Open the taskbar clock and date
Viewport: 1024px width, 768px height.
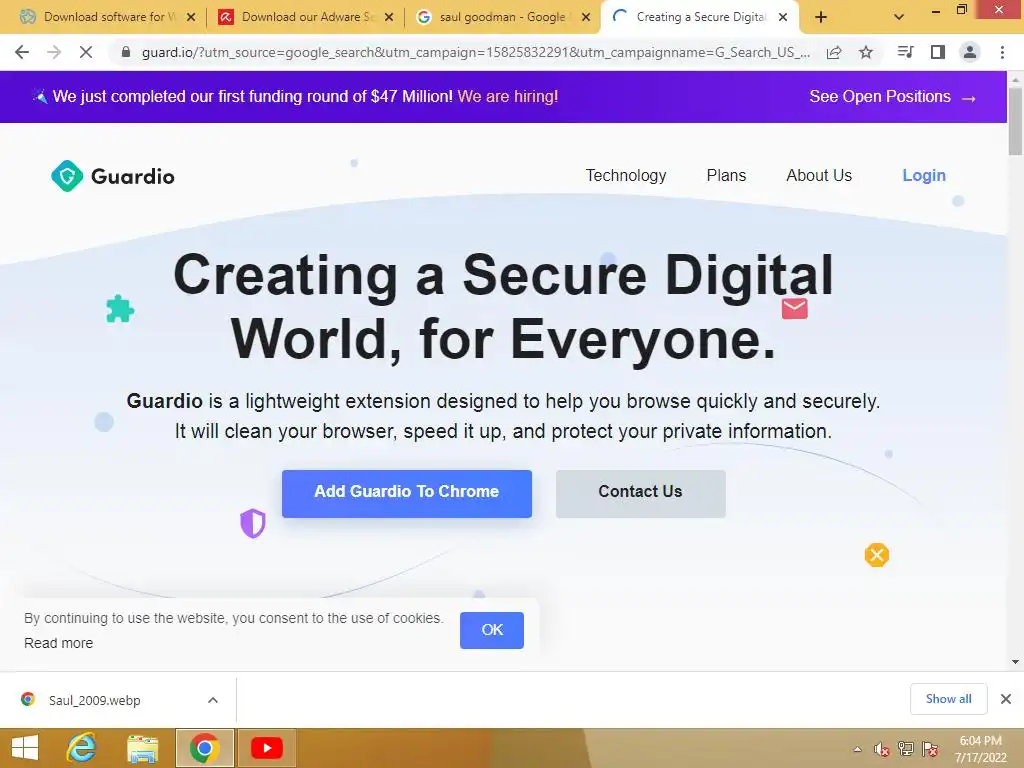[x=981, y=749]
